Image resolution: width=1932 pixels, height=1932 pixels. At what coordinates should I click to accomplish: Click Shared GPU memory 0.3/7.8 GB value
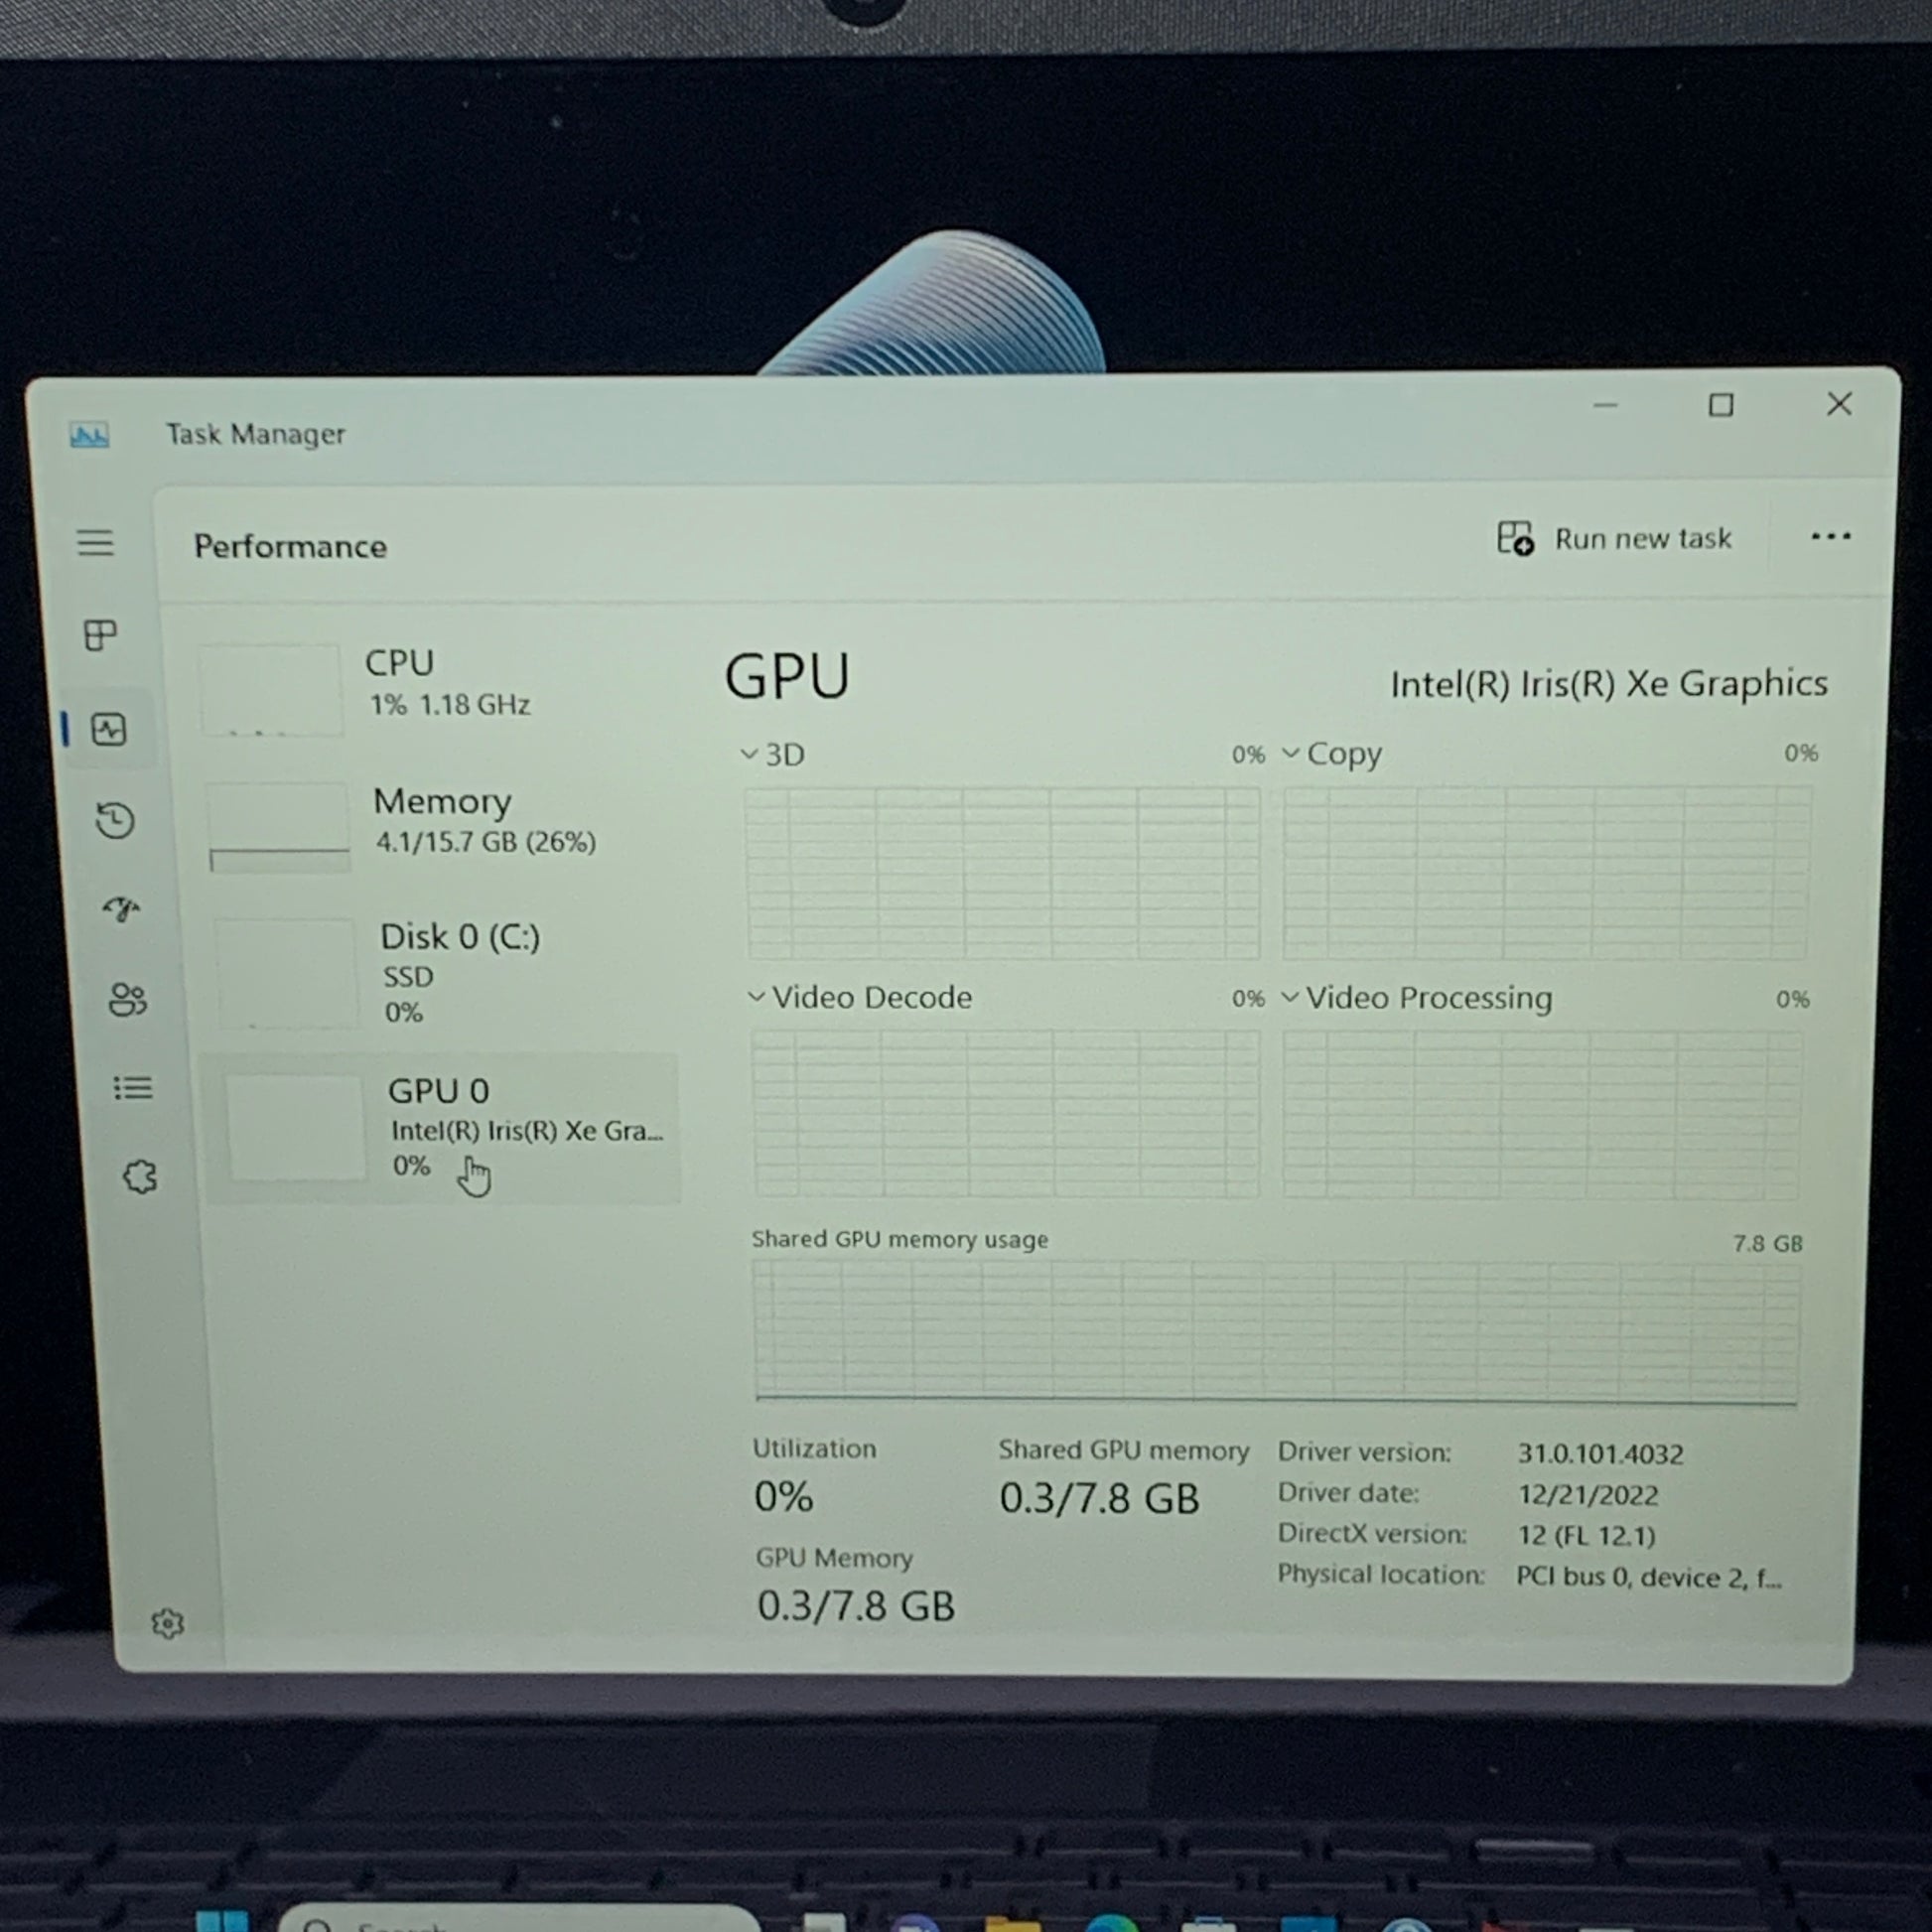pos(1099,1498)
